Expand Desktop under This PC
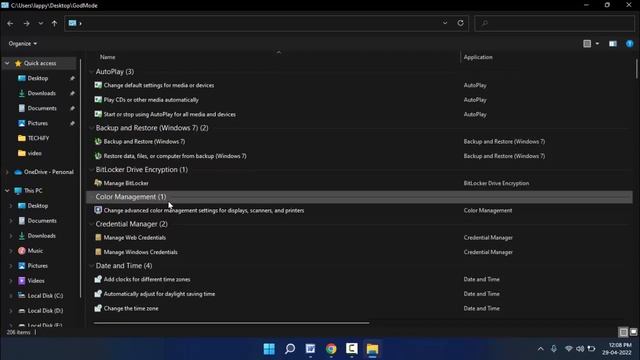640x360 pixels. point(11,206)
